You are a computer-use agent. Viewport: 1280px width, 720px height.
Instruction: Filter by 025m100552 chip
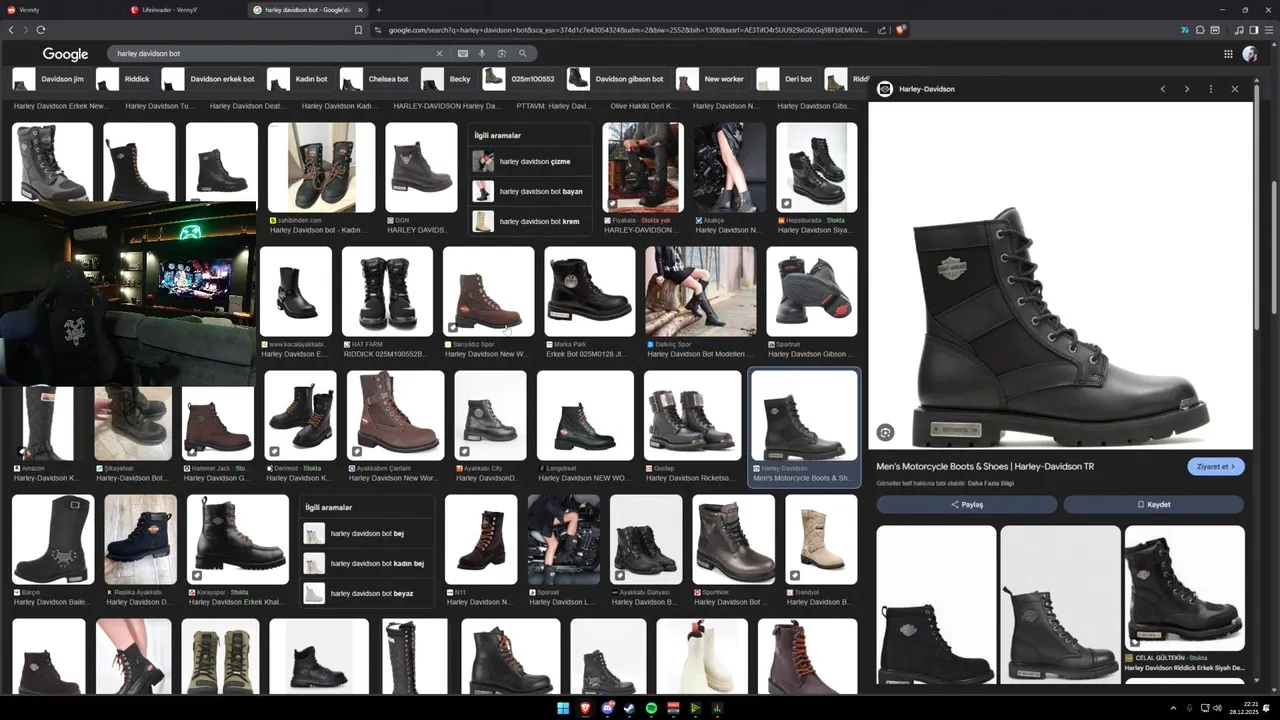coord(520,79)
